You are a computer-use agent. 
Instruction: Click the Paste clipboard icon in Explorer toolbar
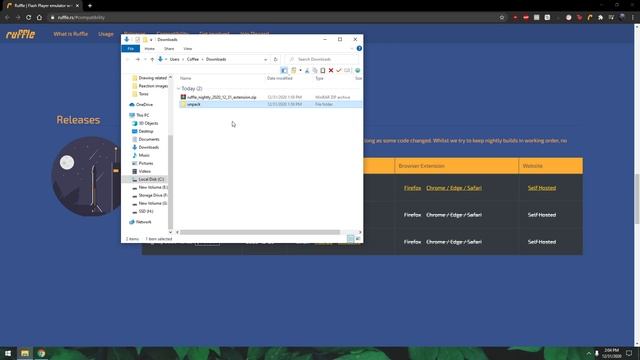tap(322, 70)
